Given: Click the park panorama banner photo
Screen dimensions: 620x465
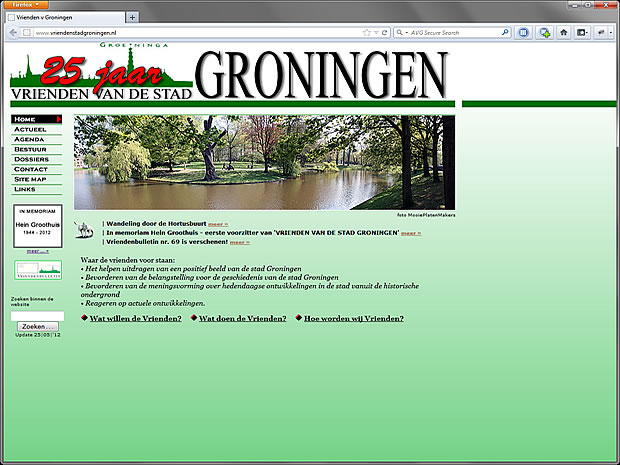Looking at the screenshot, I should coord(264,162).
